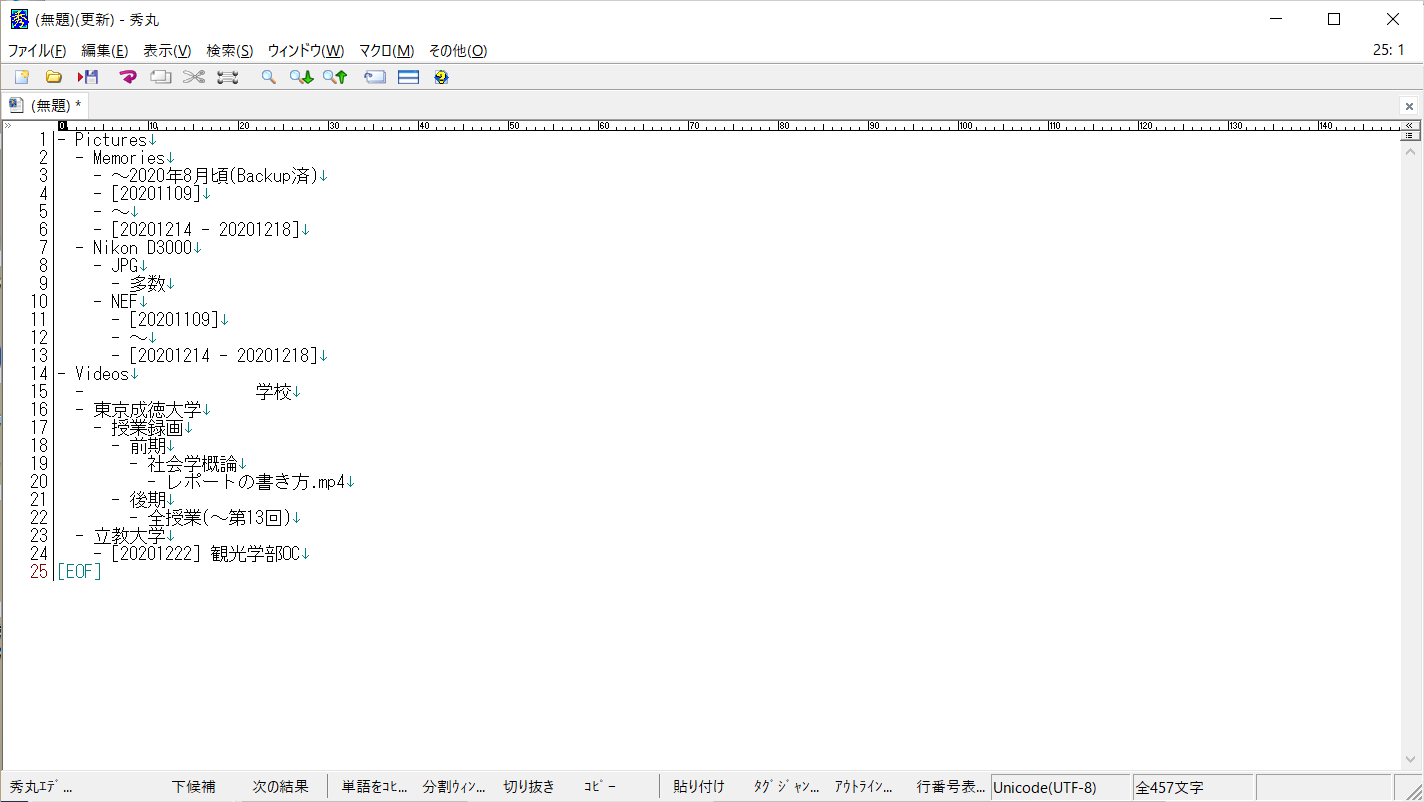Save the file with the floppy icon
The image size is (1424, 802).
88,77
